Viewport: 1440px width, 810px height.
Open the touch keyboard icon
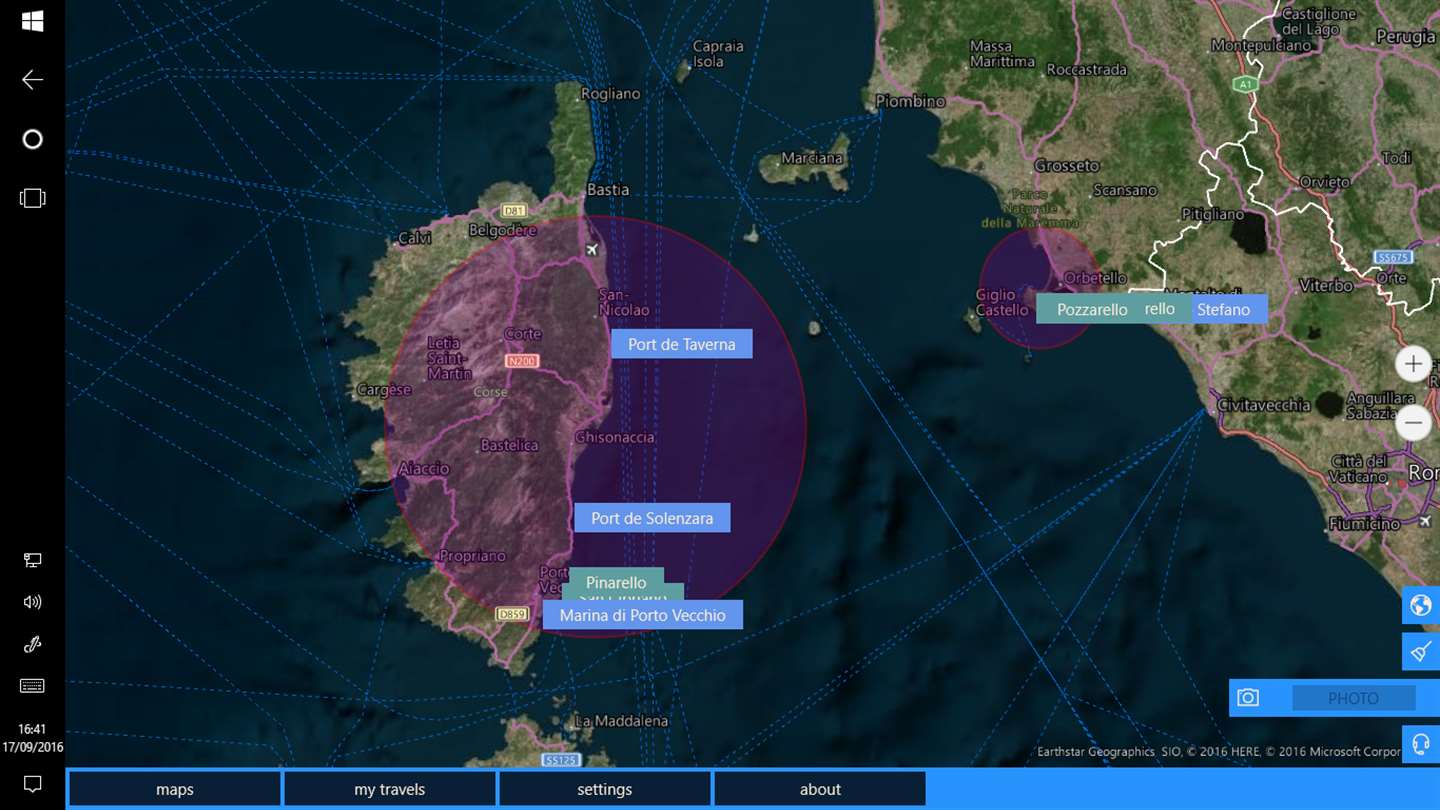32,686
